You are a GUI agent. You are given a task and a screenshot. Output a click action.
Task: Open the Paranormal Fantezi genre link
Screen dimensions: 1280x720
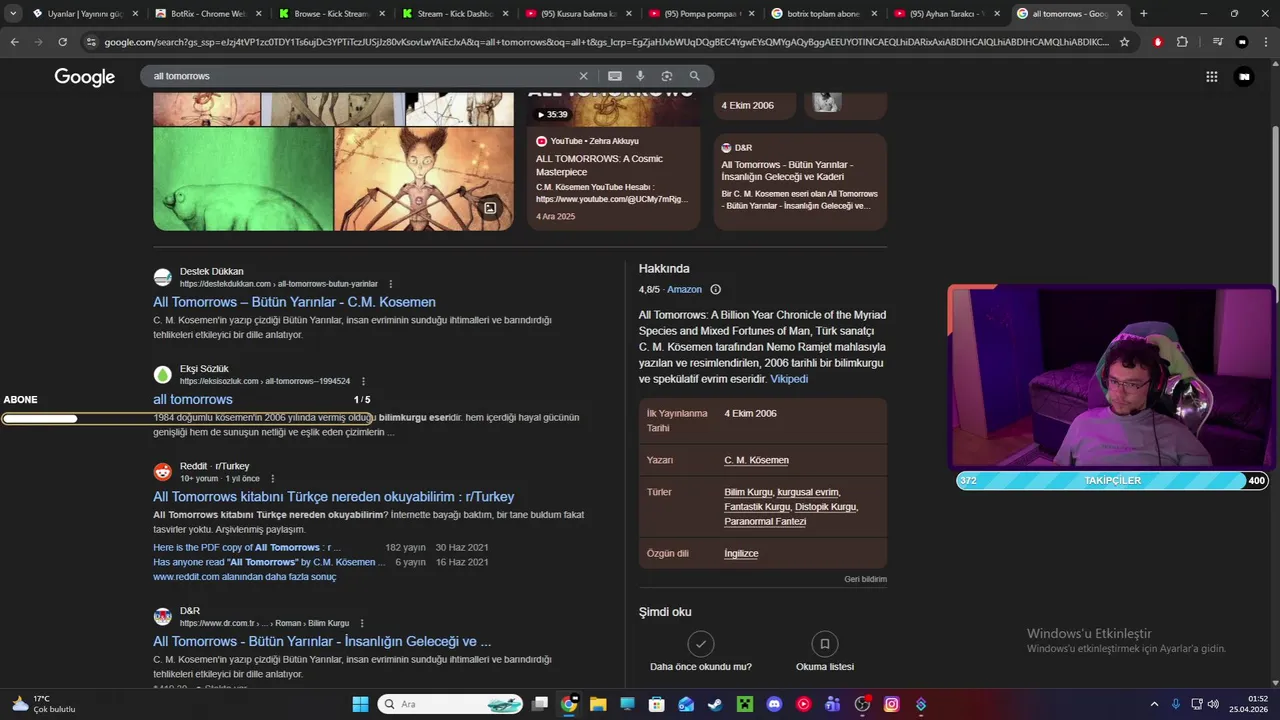tap(765, 521)
